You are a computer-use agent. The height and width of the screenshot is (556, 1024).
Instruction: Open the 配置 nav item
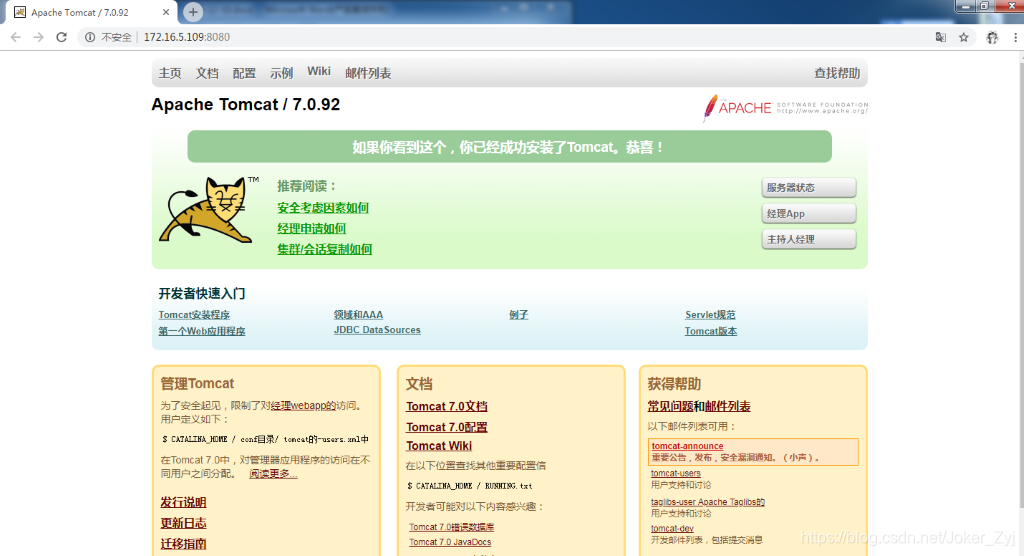(244, 73)
